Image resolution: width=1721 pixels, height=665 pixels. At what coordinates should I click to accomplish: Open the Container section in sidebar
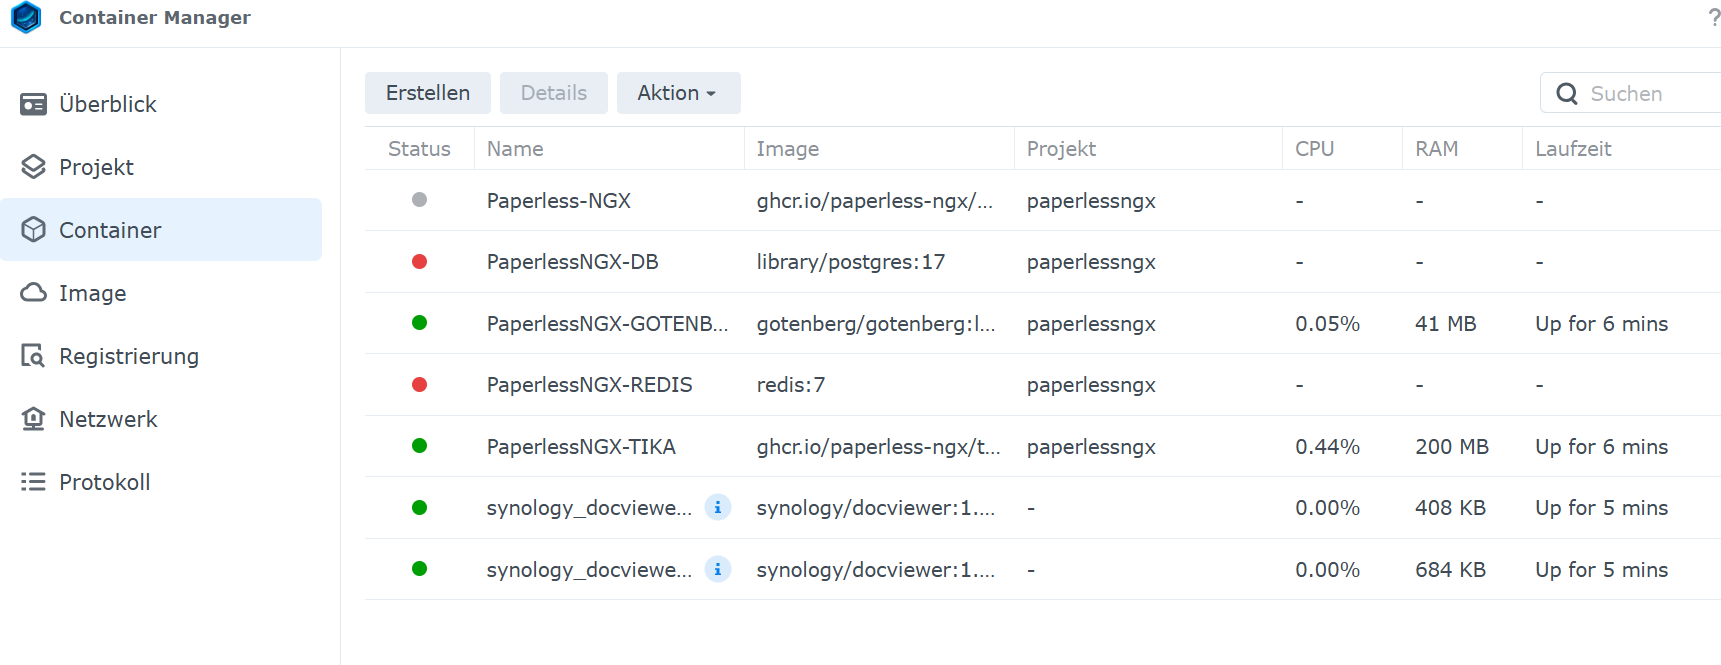pyautogui.click(x=161, y=230)
